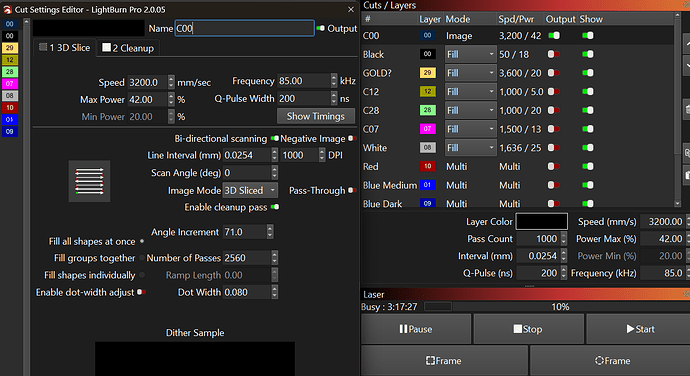Toggle Show for White layer row
This screenshot has width=690, height=376.
tap(588, 147)
